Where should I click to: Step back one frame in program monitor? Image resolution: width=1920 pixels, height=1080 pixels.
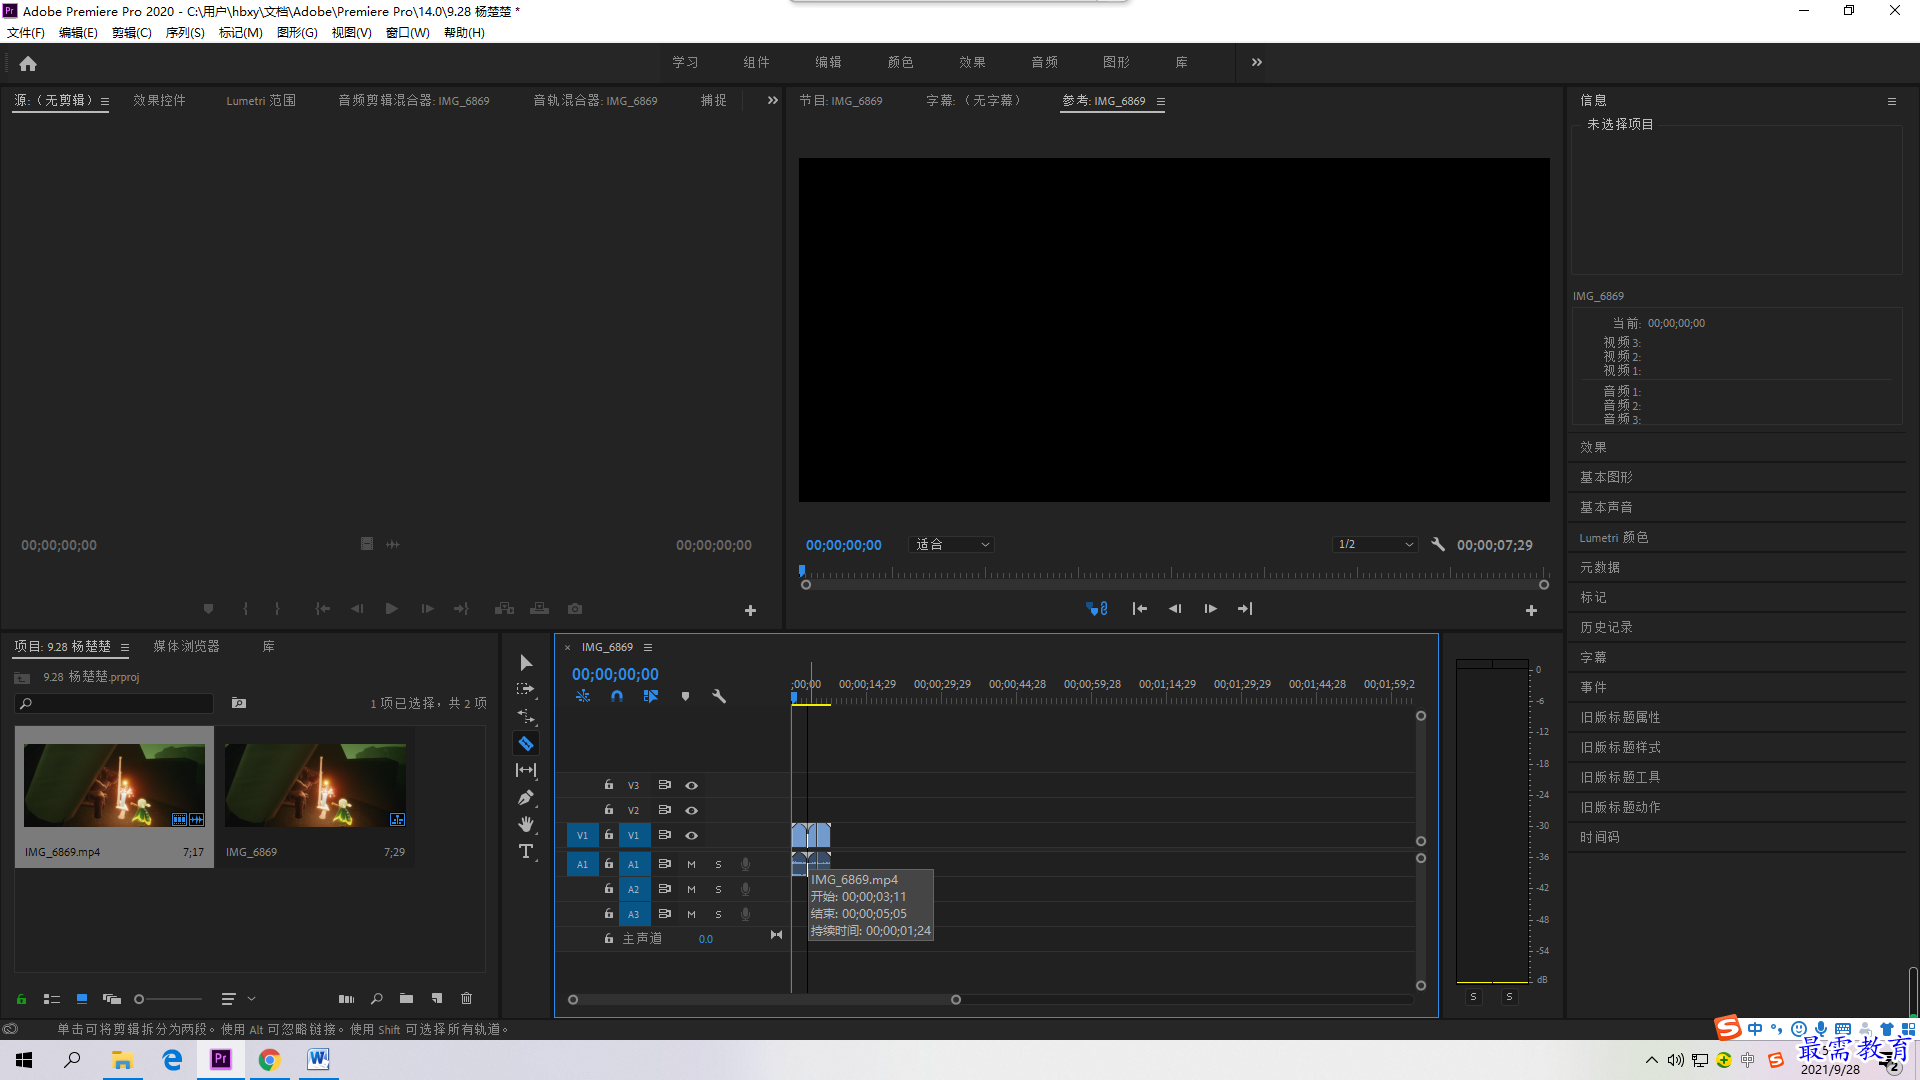1175,608
